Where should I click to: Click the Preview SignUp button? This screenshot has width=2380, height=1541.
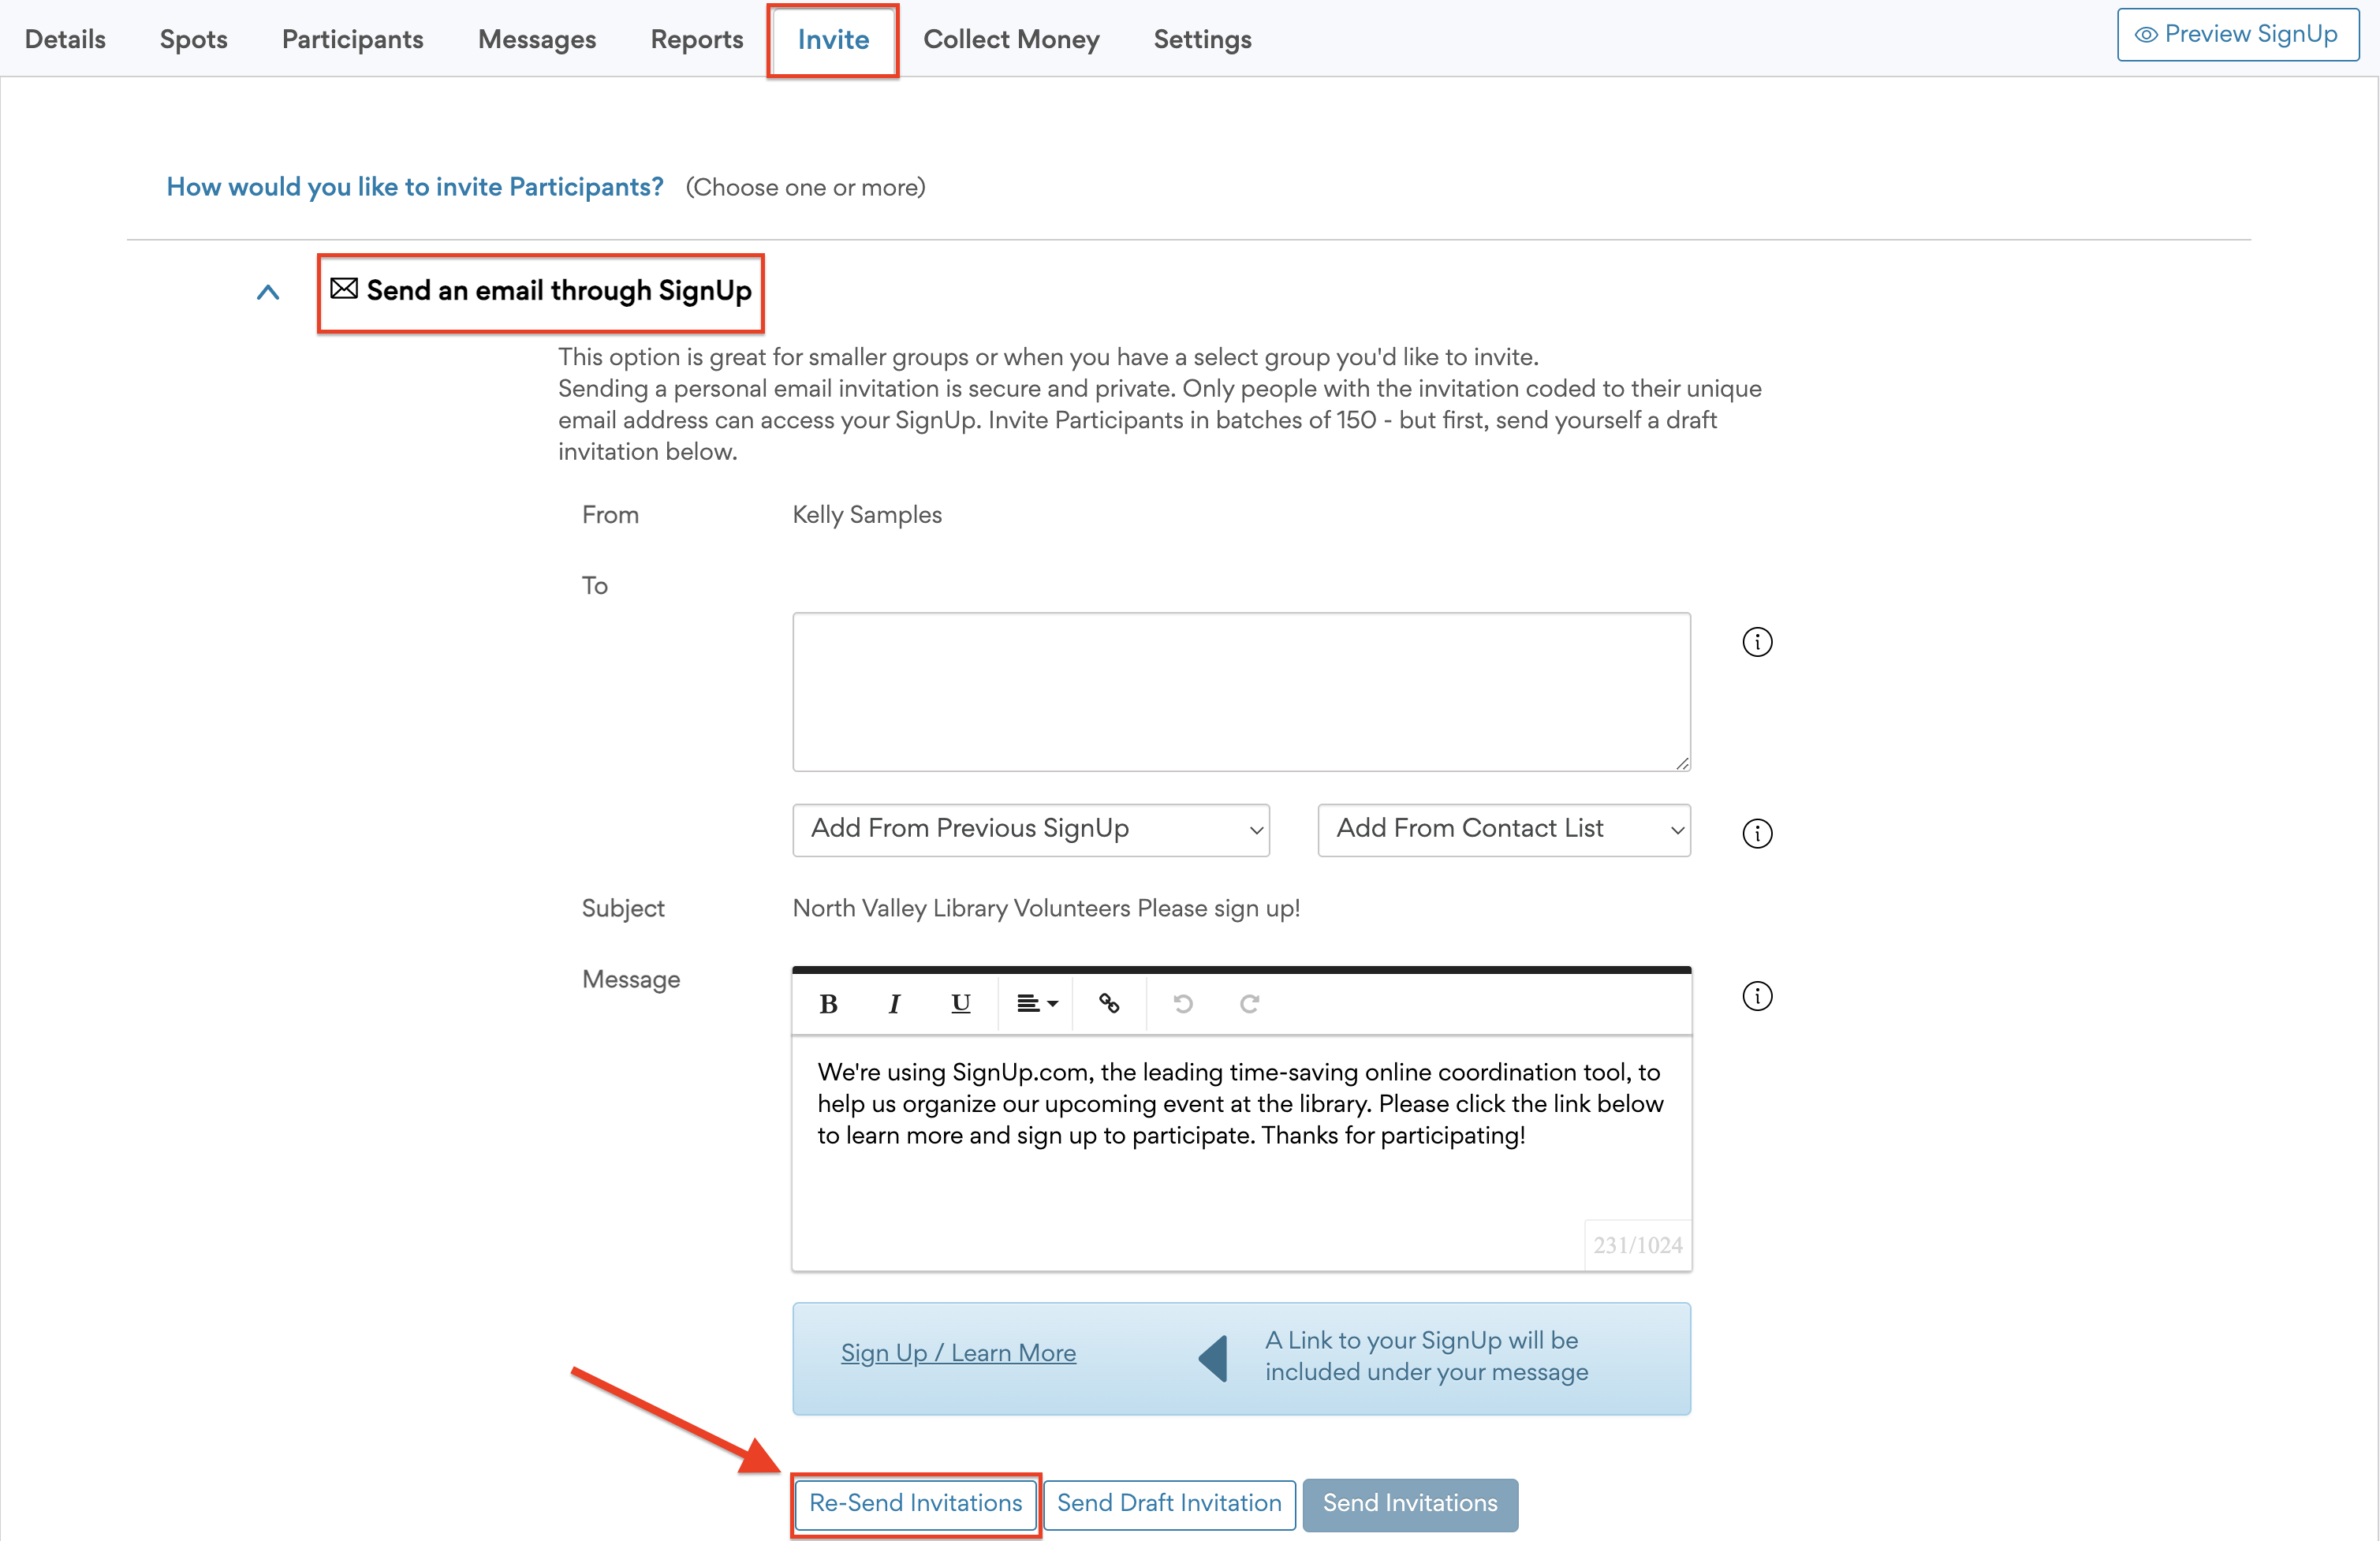[2238, 34]
